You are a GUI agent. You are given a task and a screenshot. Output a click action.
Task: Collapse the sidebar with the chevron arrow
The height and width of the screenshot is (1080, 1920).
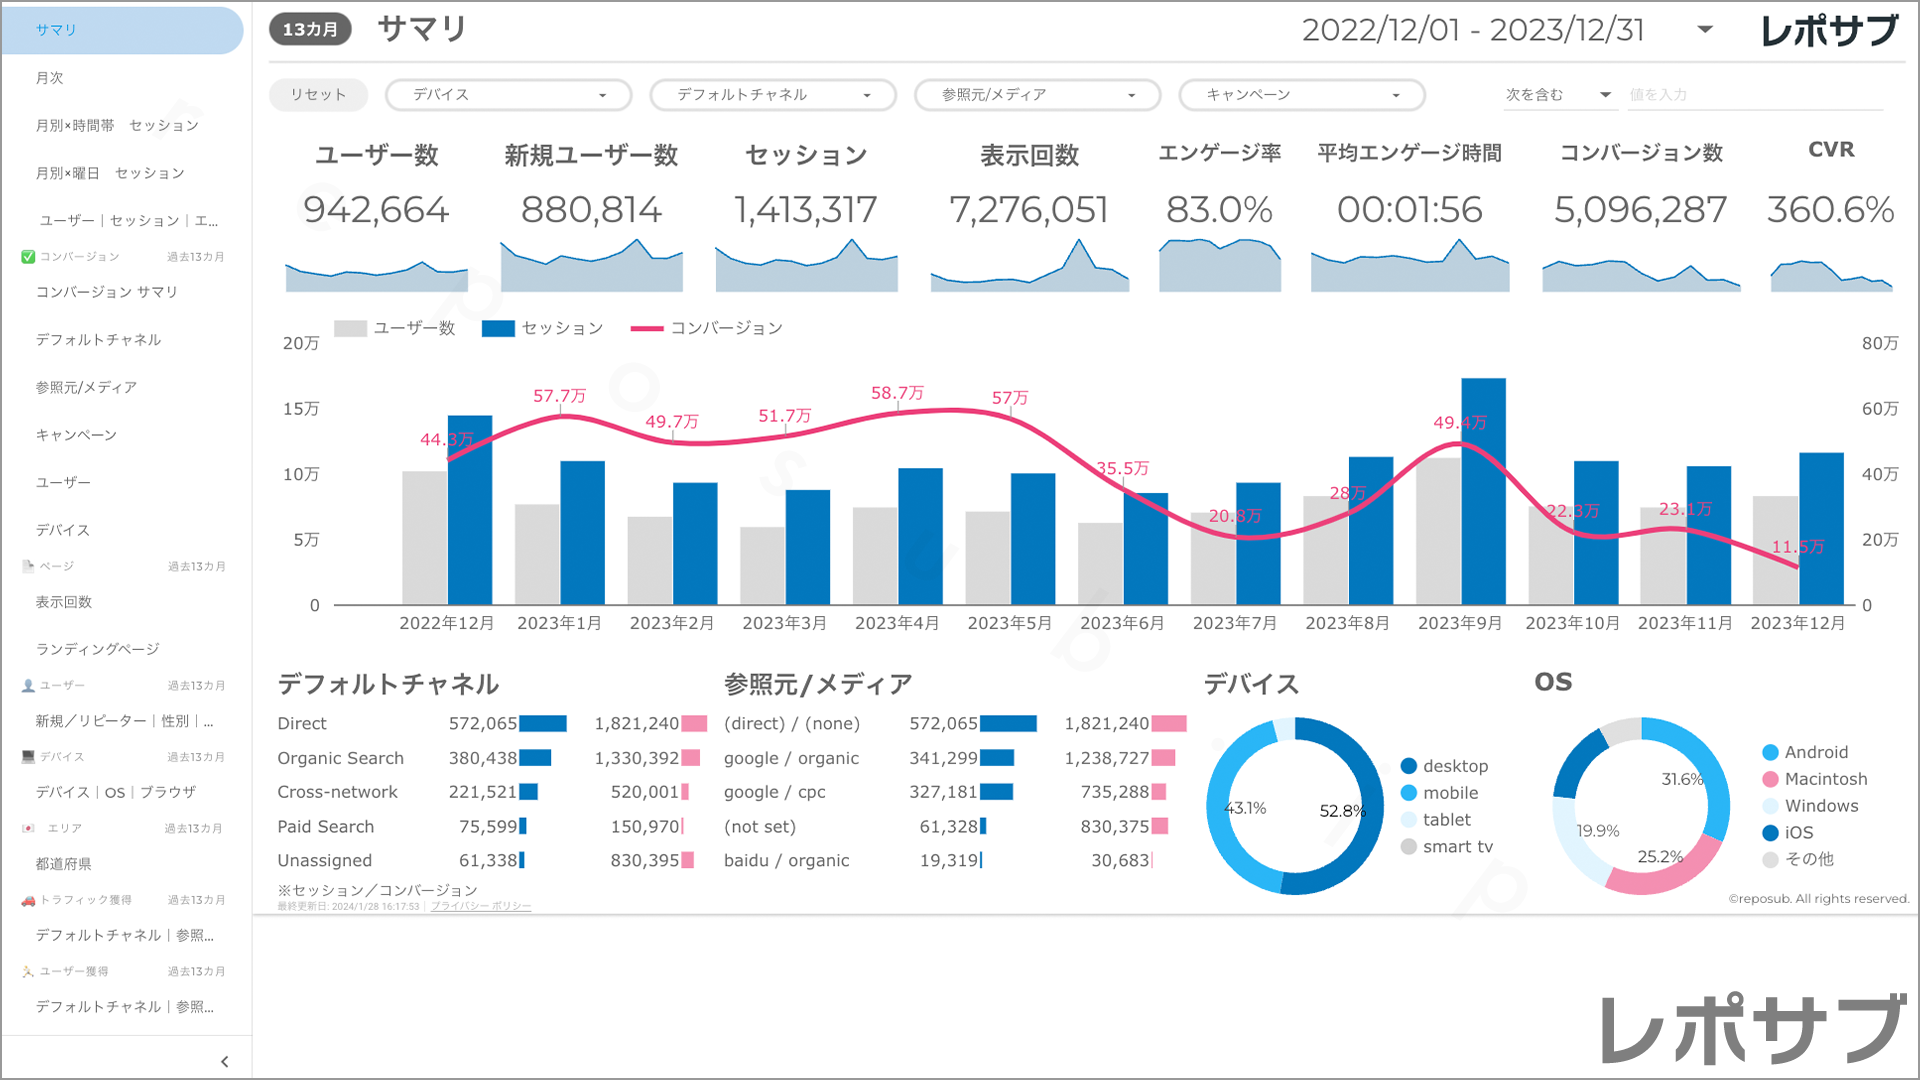click(x=224, y=1062)
